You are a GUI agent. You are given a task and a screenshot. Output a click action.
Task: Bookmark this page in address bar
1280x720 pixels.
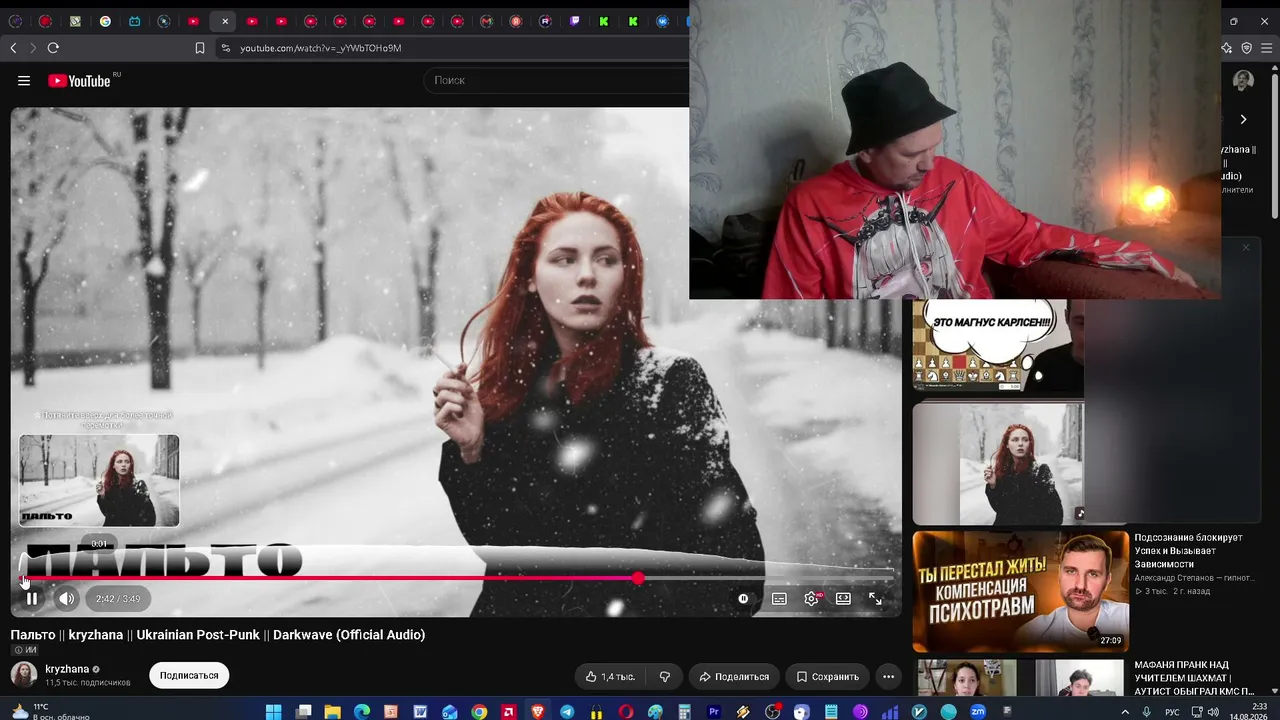pos(200,48)
